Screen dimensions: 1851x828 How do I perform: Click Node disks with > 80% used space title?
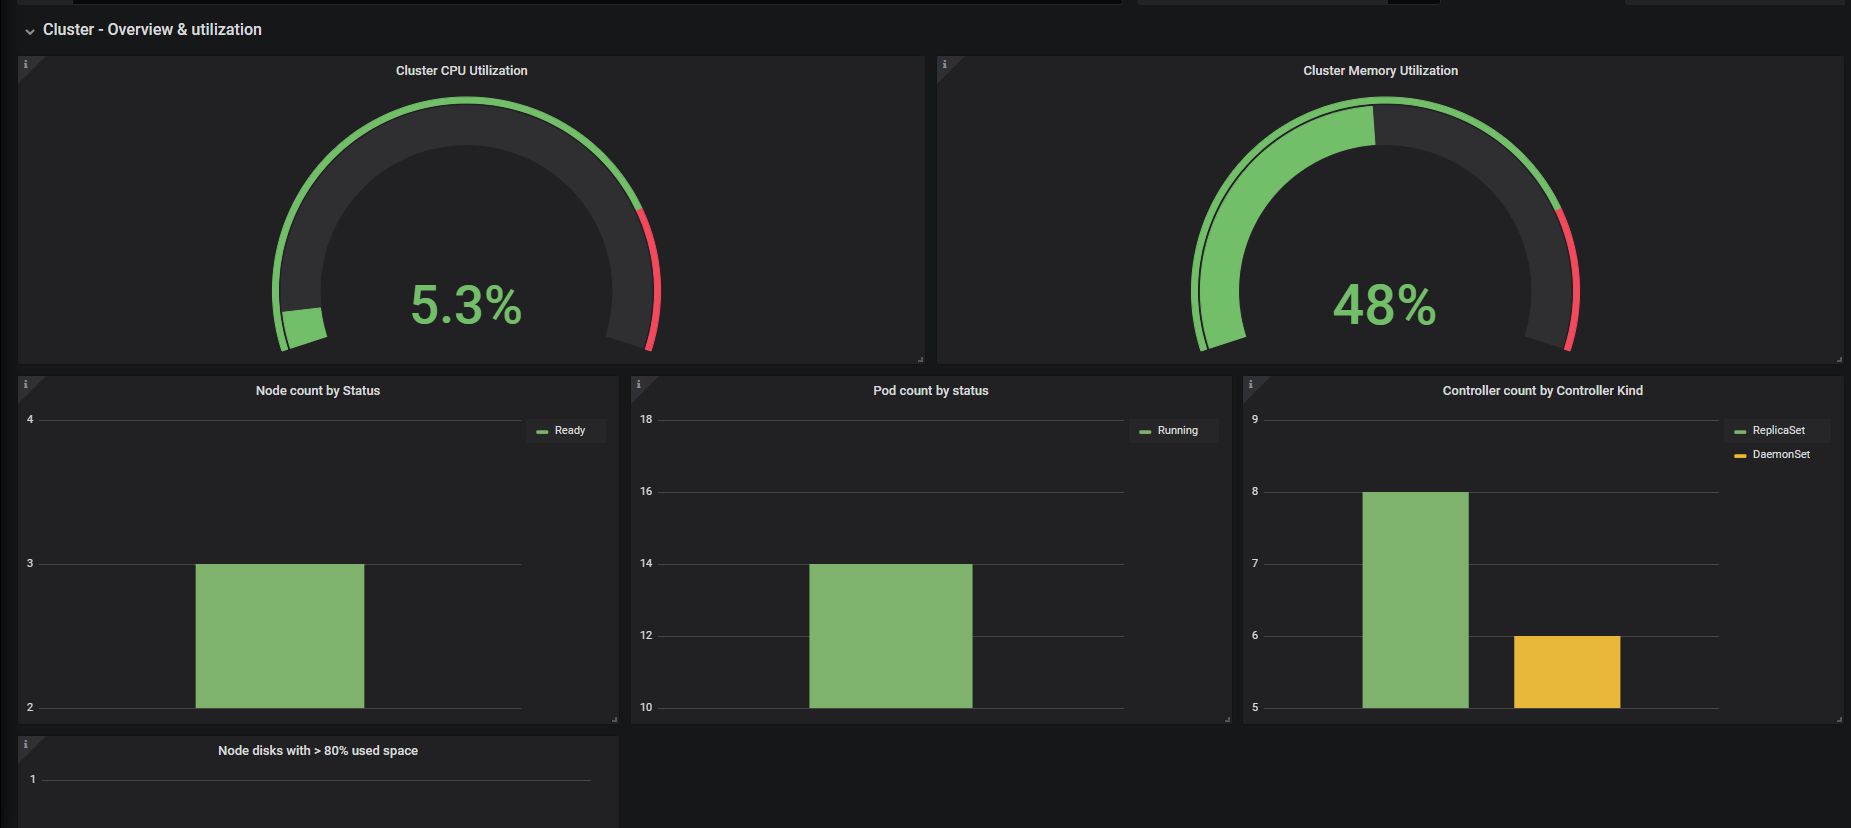[318, 751]
